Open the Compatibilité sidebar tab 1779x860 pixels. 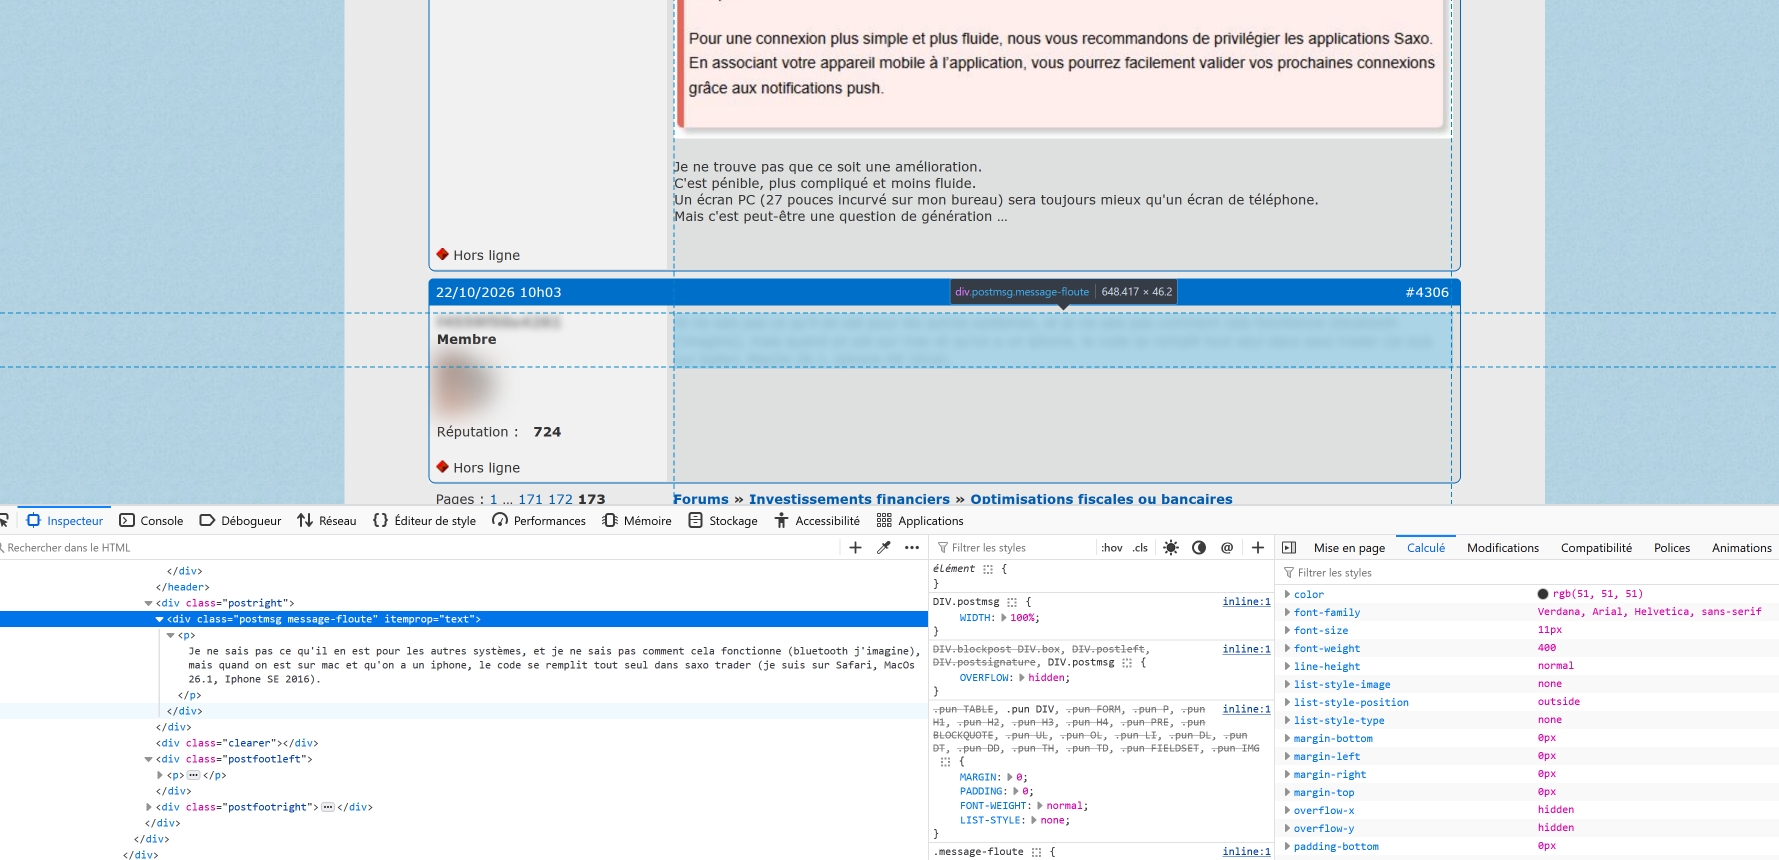click(1596, 548)
